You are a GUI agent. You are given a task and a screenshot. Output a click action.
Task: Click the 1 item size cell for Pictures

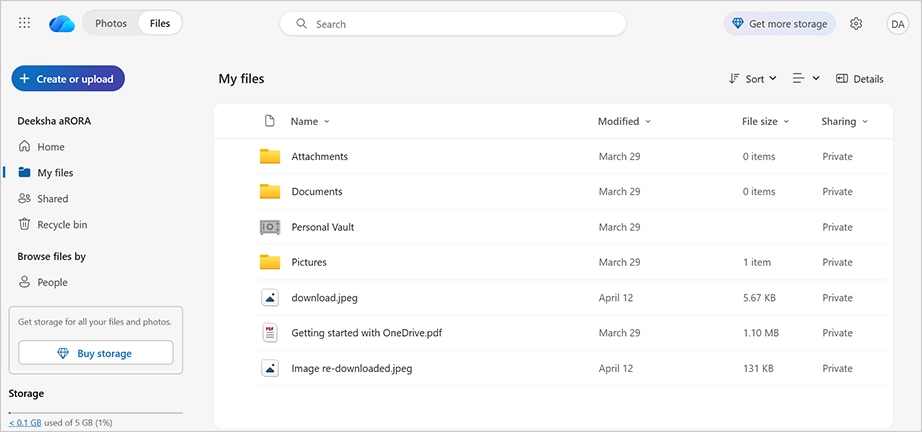[757, 262]
